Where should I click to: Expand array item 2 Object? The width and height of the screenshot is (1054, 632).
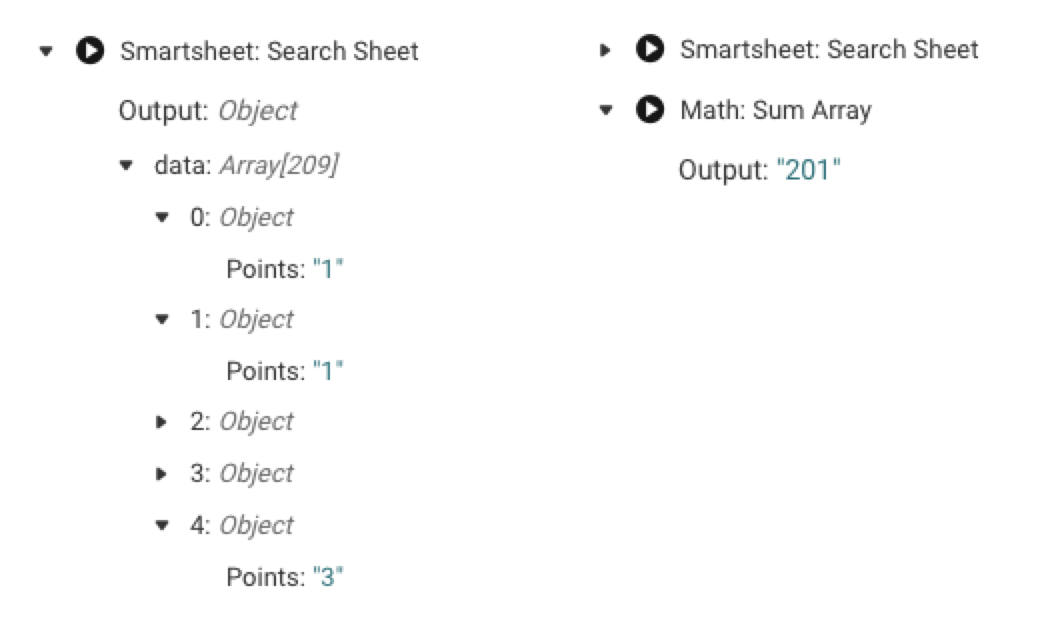(162, 422)
